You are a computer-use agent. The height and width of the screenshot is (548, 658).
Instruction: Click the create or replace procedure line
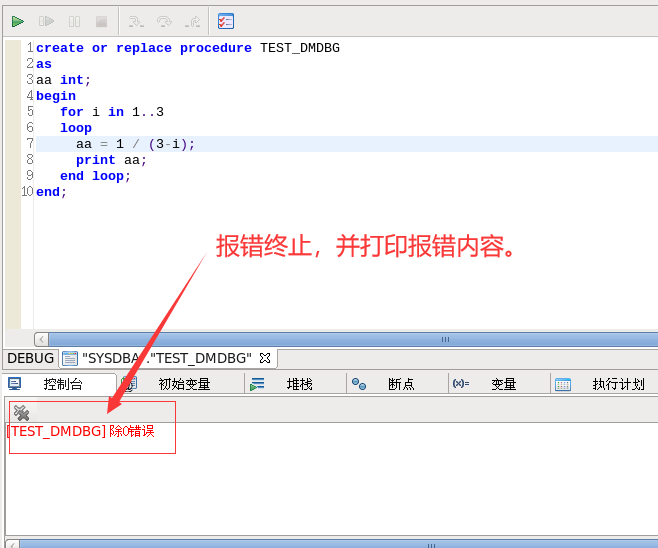coord(188,48)
